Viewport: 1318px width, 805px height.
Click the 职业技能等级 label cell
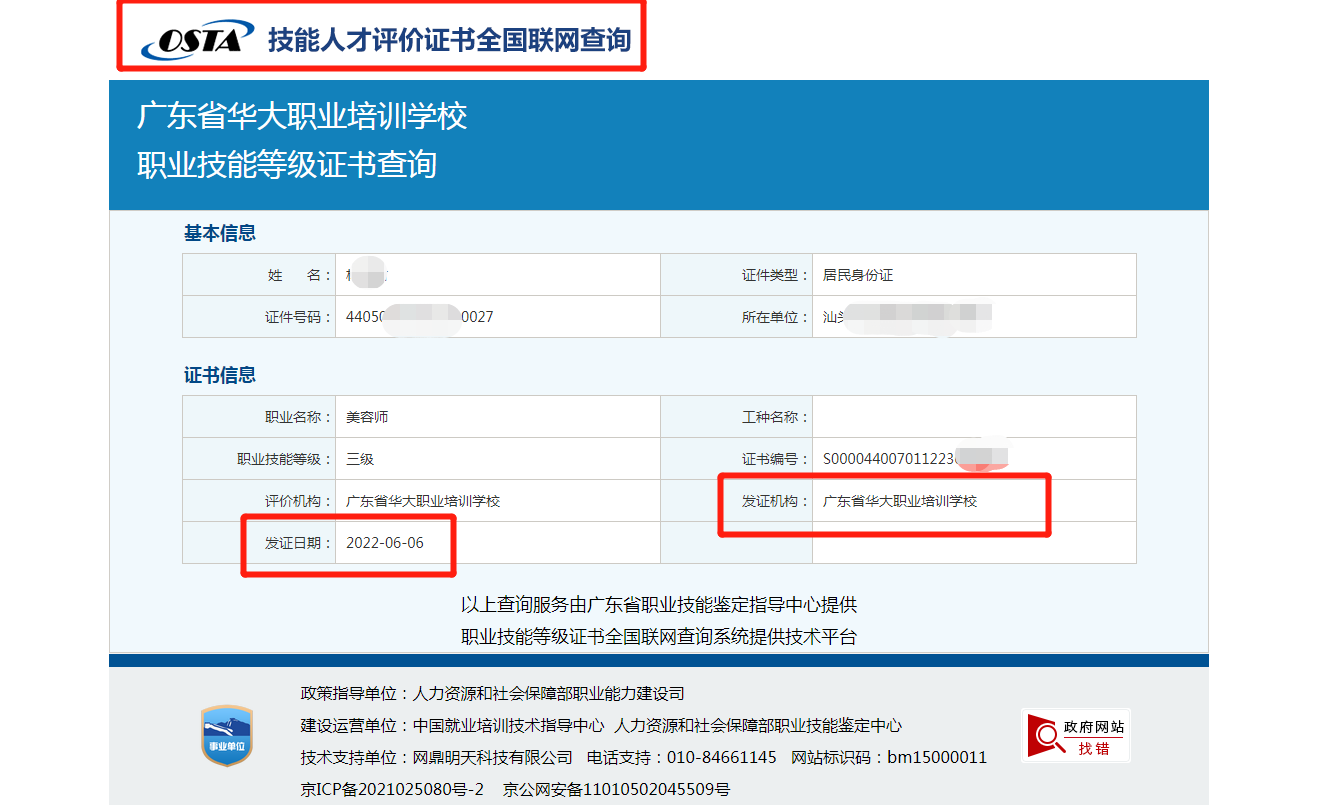[259, 459]
